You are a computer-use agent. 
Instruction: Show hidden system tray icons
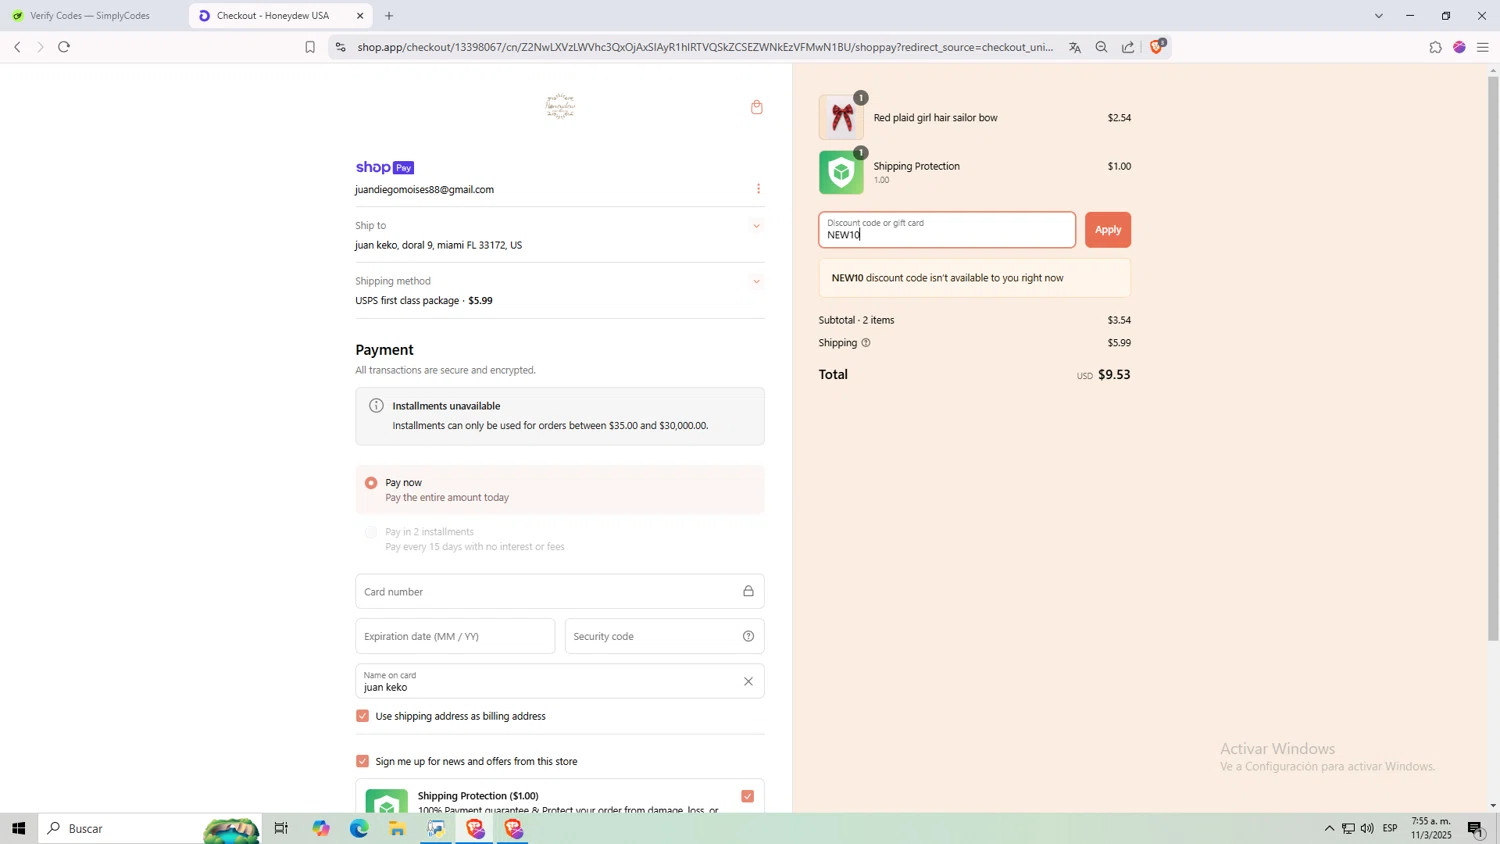(1329, 828)
